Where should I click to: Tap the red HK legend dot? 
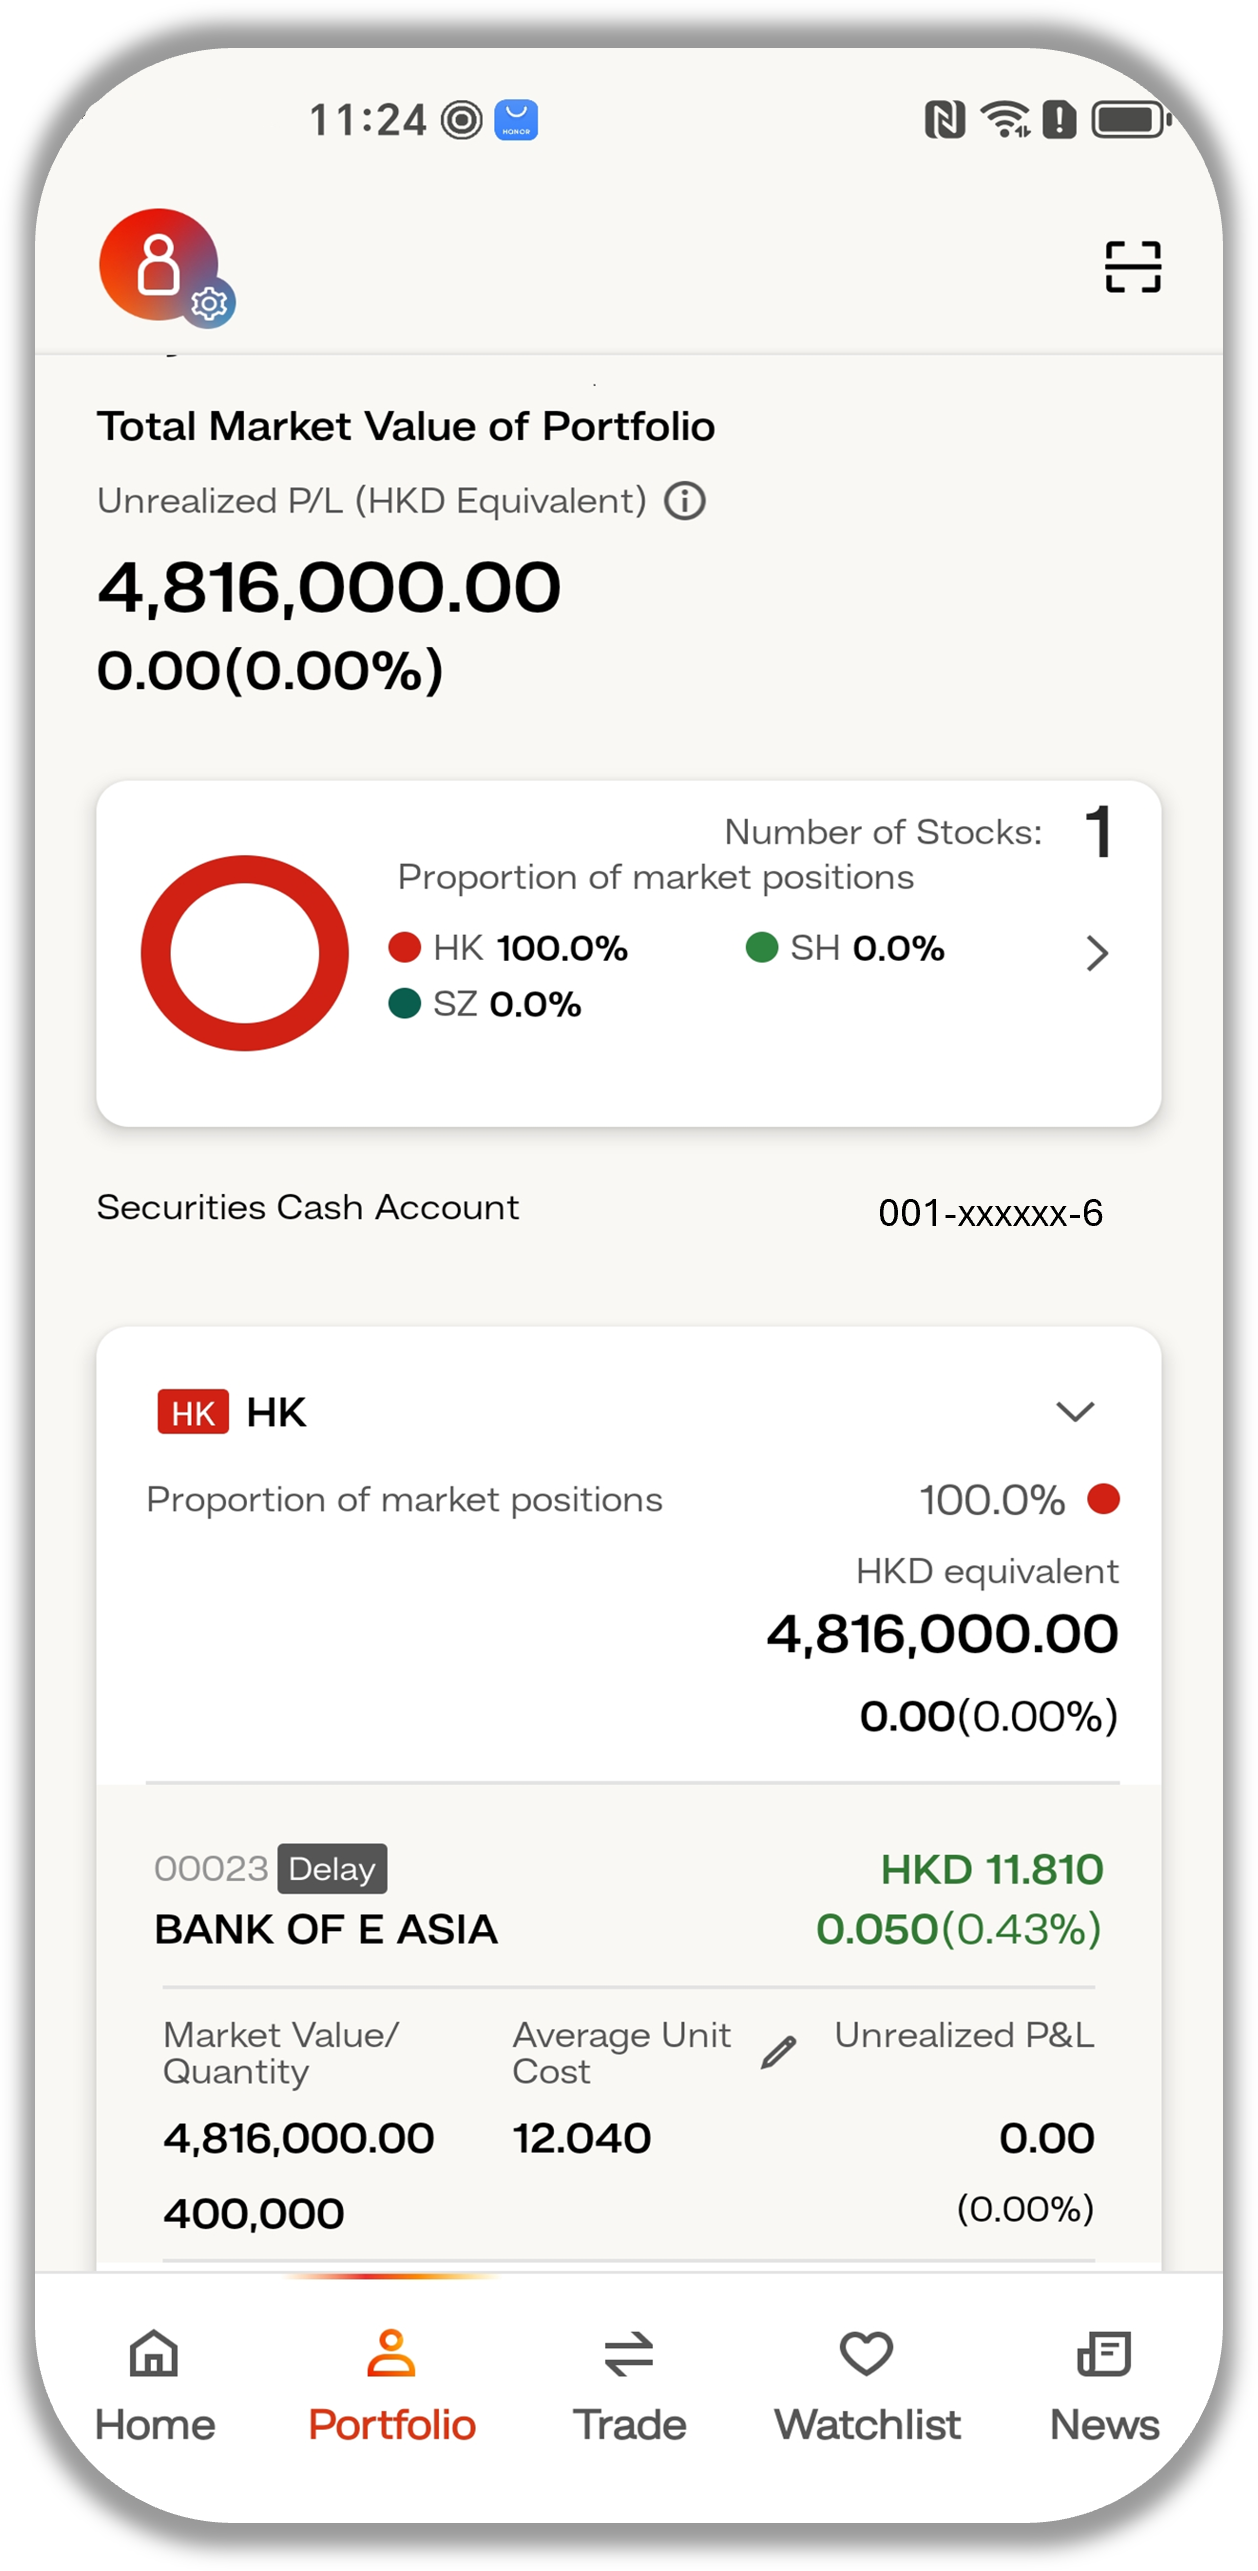click(404, 947)
